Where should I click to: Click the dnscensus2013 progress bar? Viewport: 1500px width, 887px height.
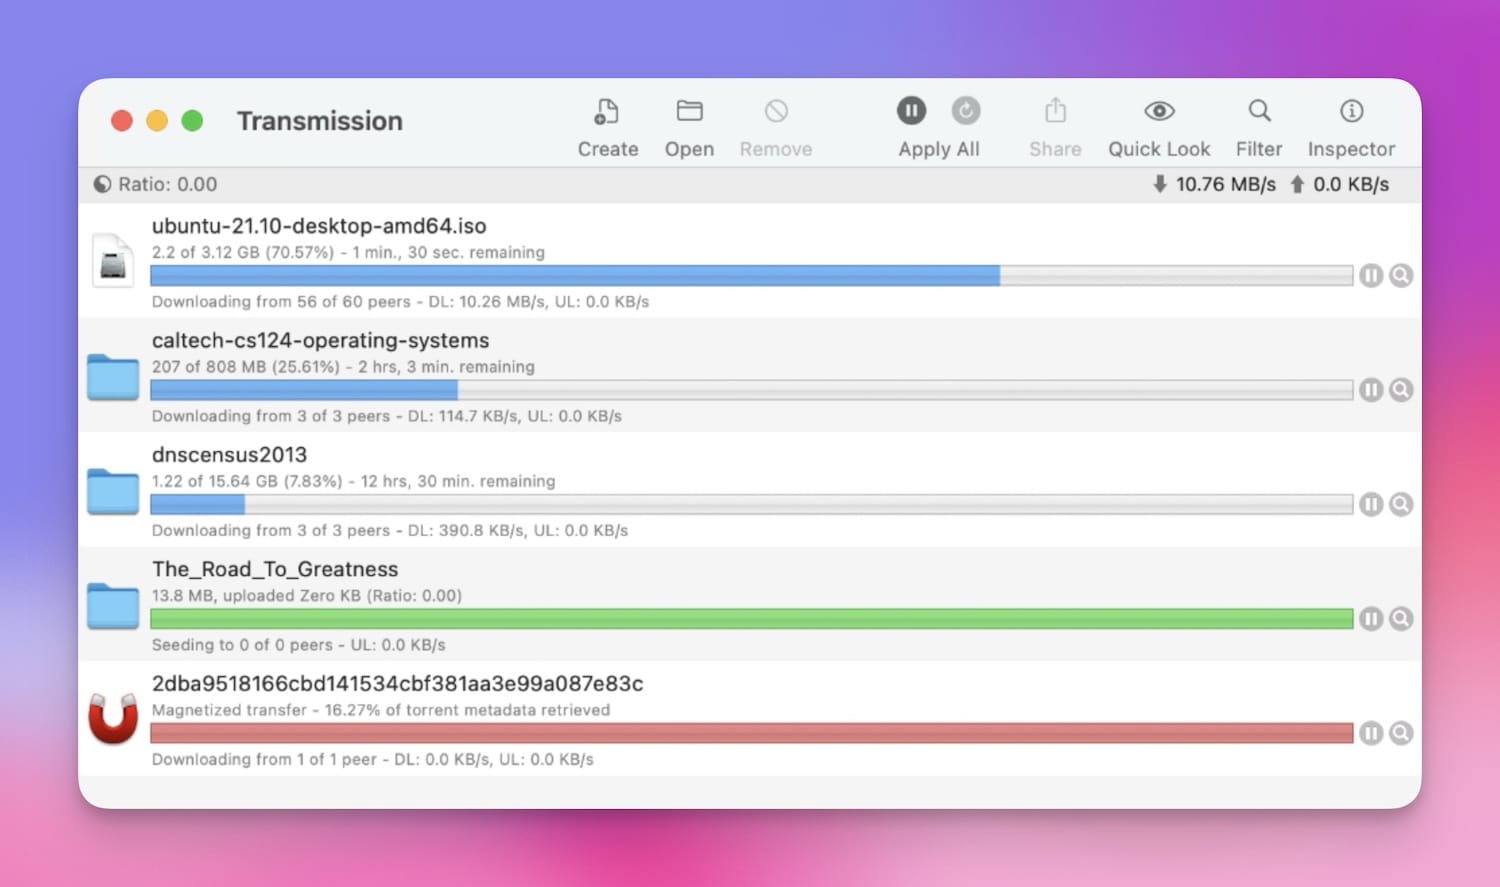pos(751,504)
